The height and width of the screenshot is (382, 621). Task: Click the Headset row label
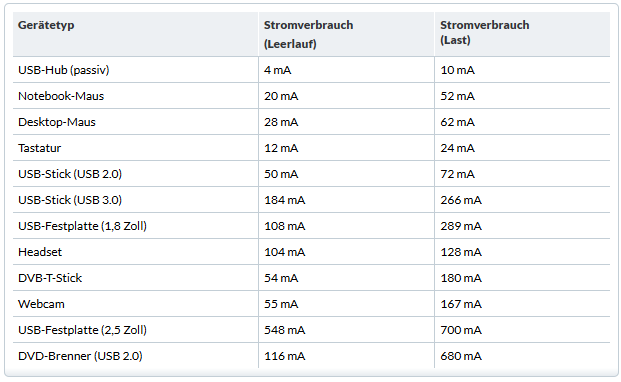(x=40, y=252)
